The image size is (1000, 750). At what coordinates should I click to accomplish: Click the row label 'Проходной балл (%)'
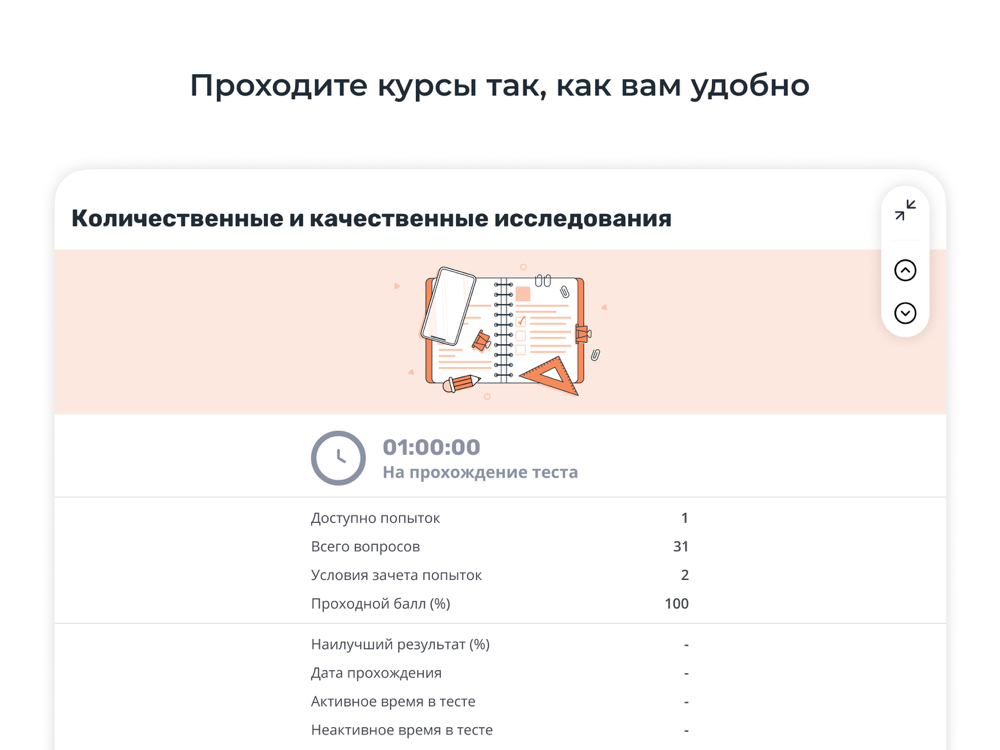coord(381,604)
